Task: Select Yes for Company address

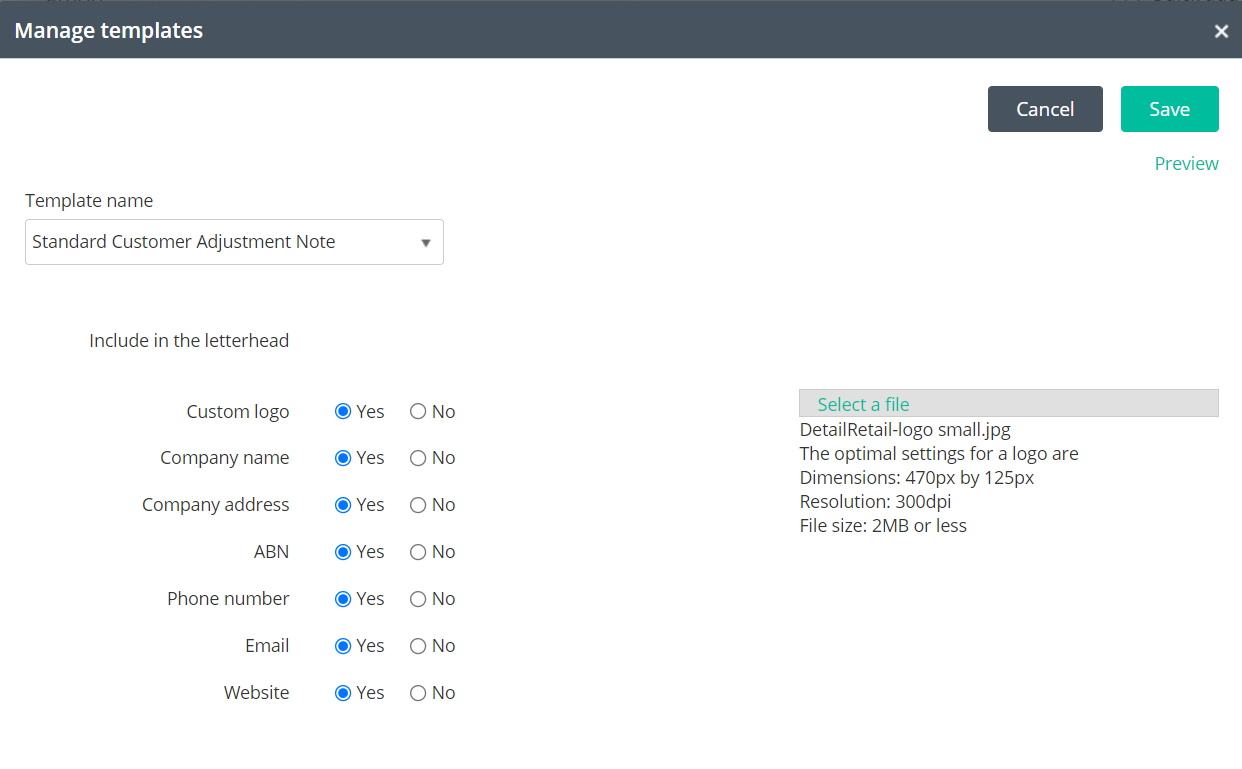Action: (x=343, y=505)
